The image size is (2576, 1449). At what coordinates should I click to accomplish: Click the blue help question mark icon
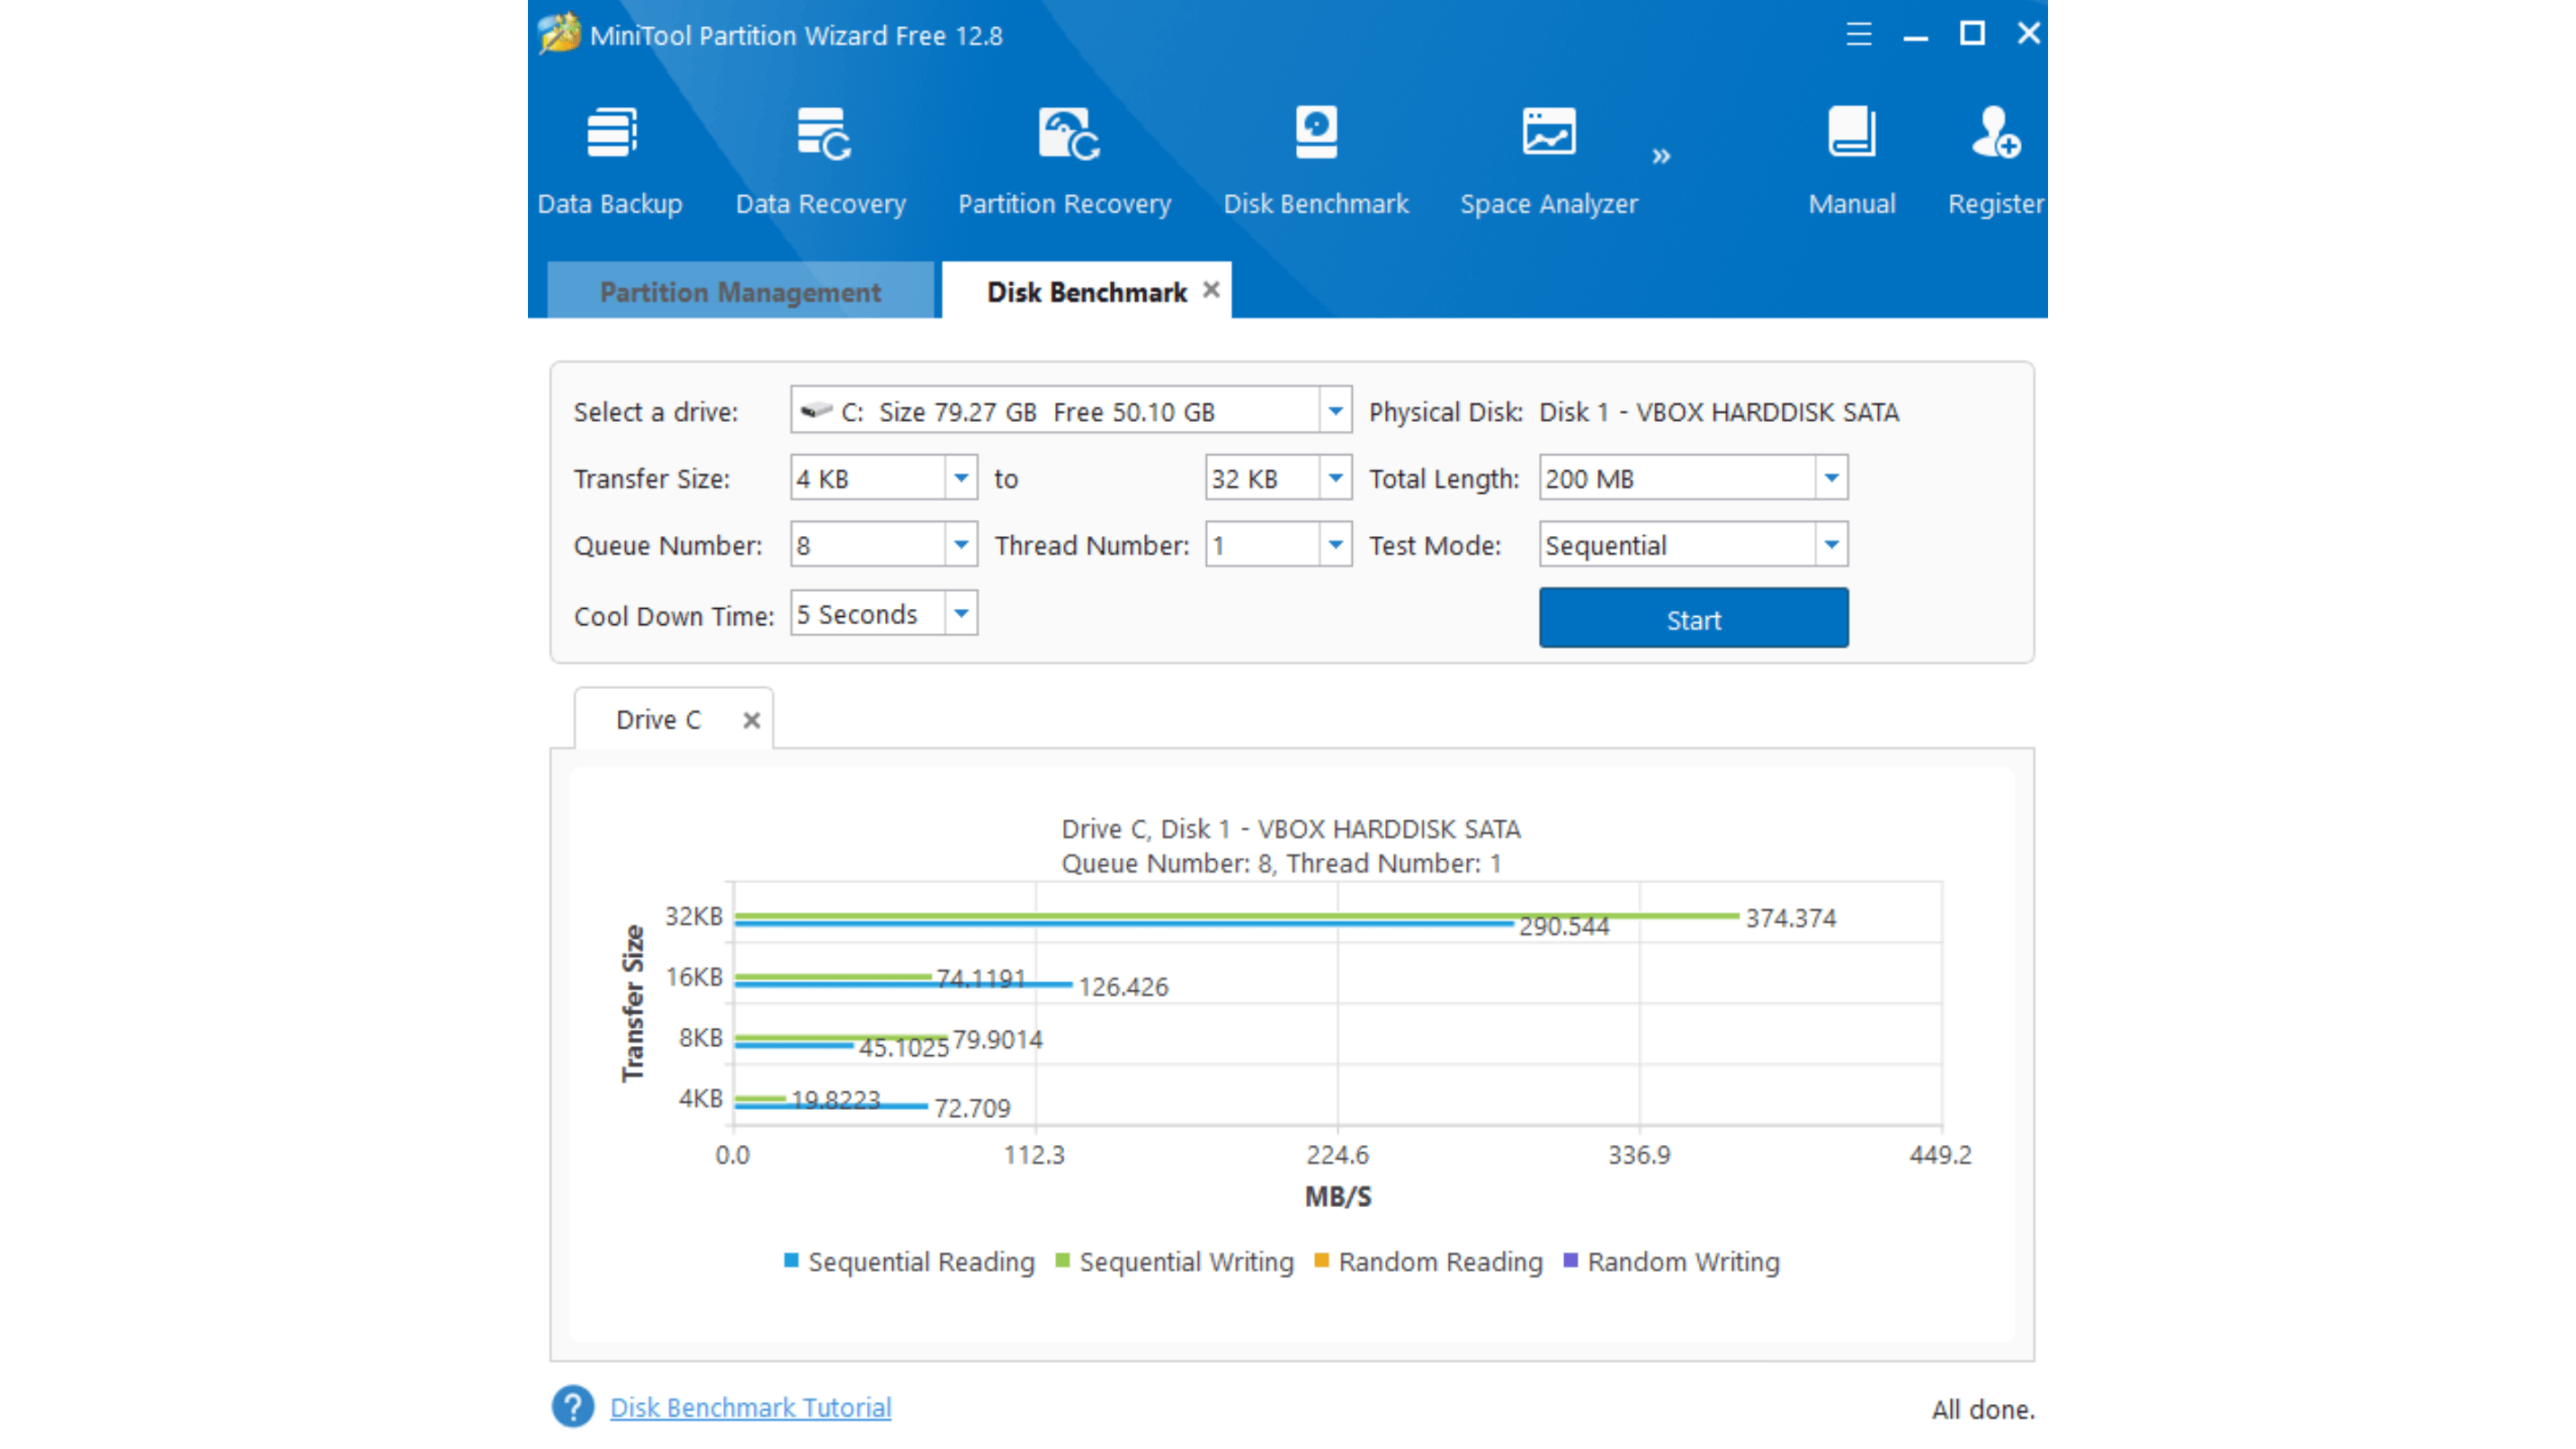[x=573, y=1407]
